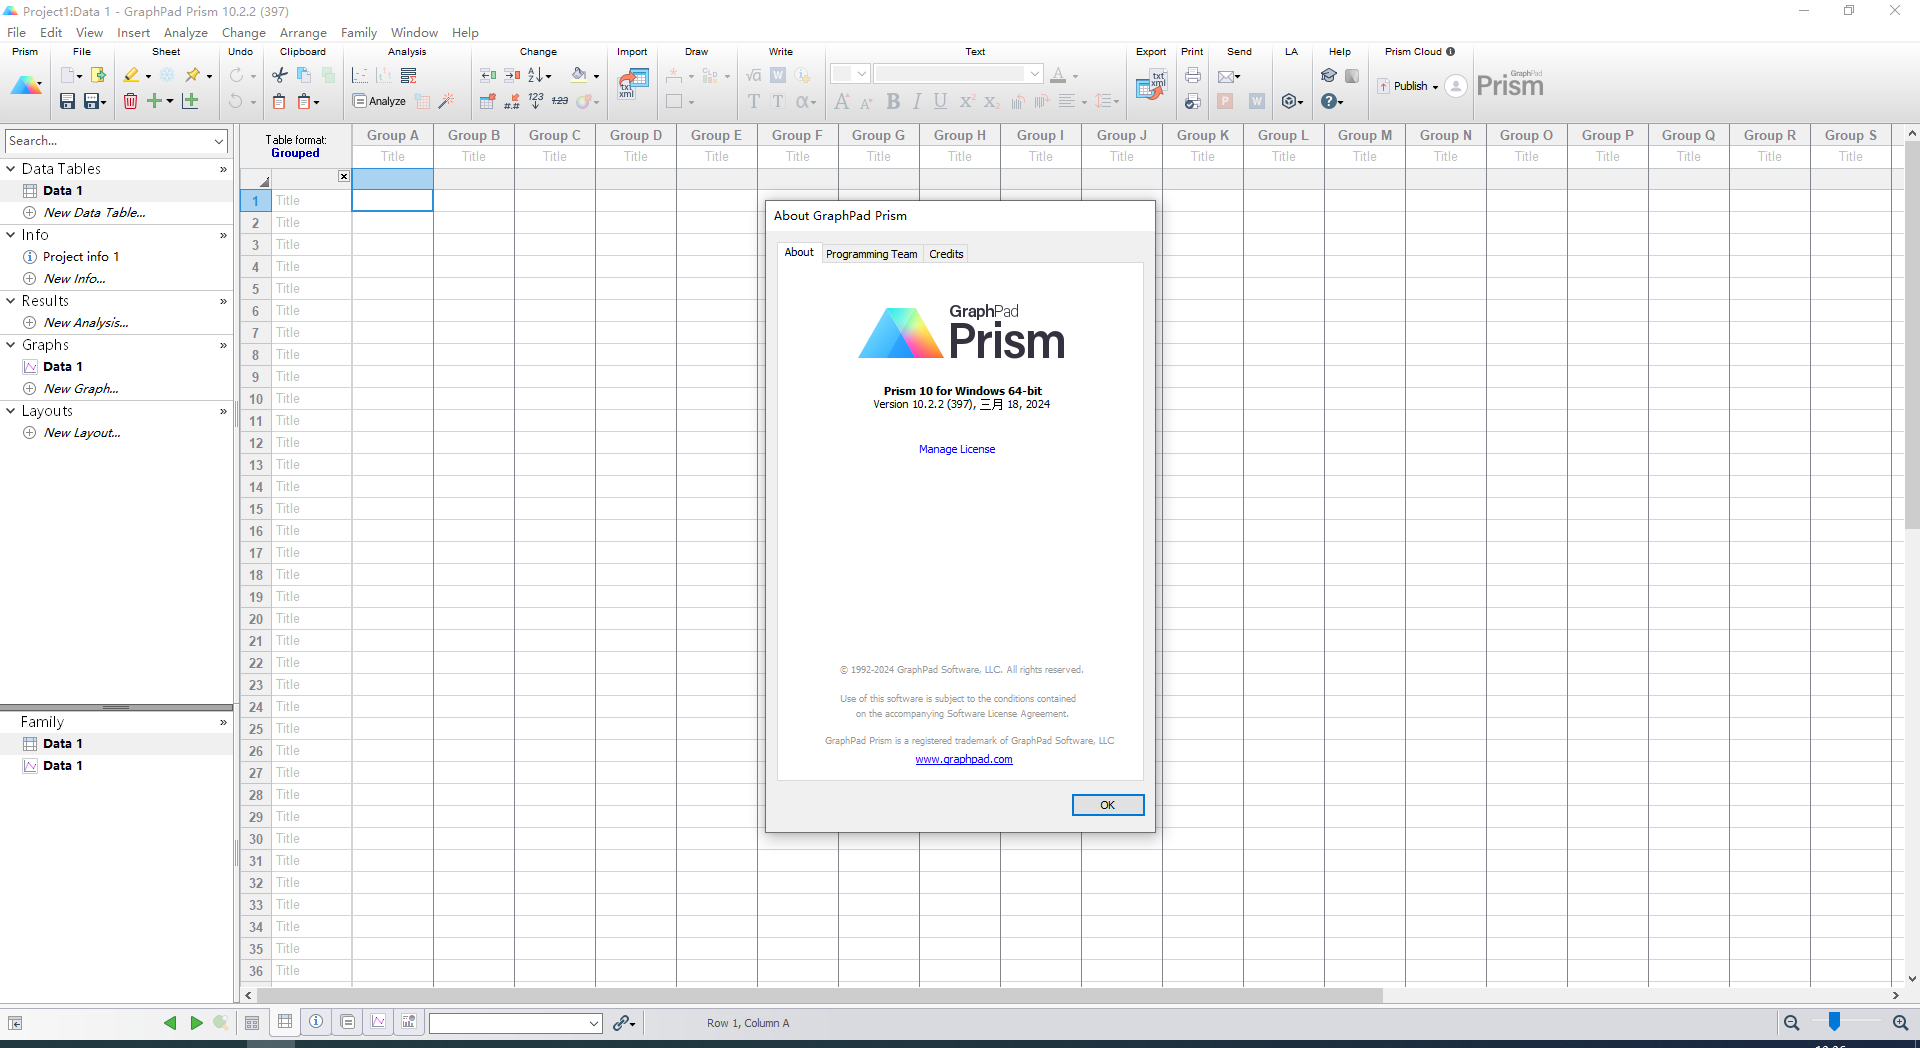
Task: Click the Print icon in the toolbar
Action: [x=1192, y=76]
